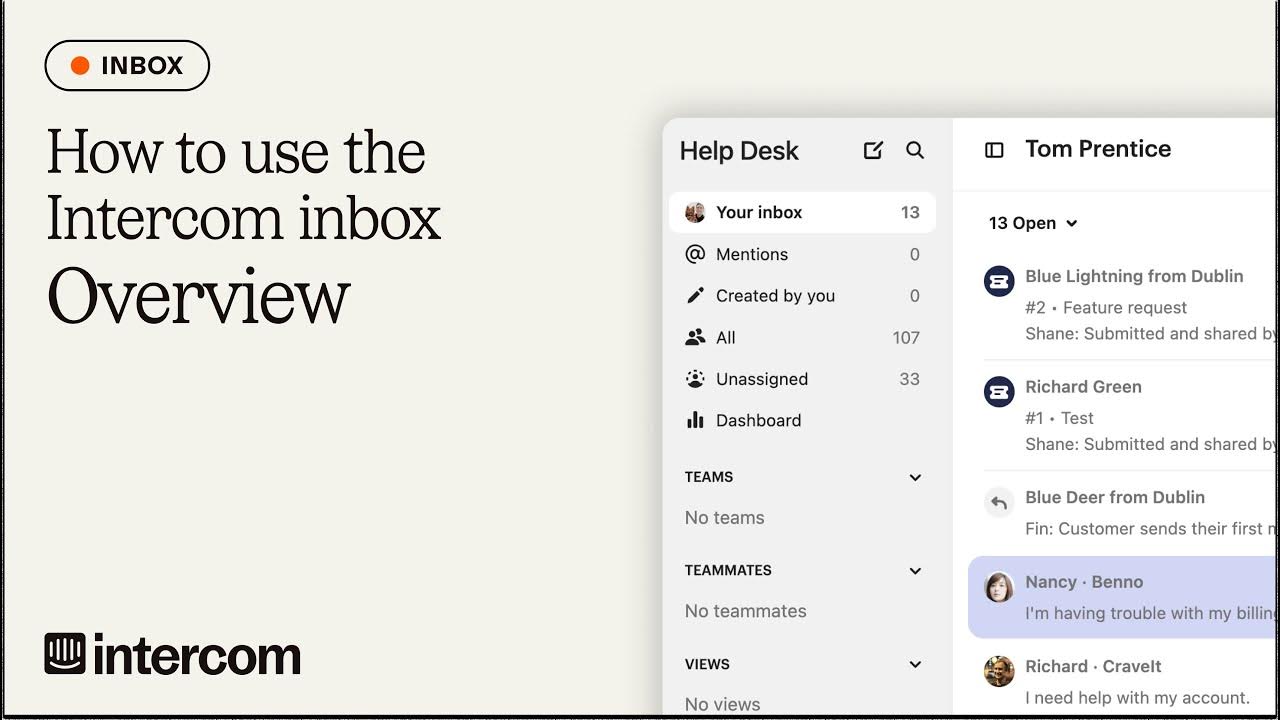Screen dimensions: 1280x720
Task: Open the All conversations inbox
Action: pyautogui.click(x=802, y=337)
